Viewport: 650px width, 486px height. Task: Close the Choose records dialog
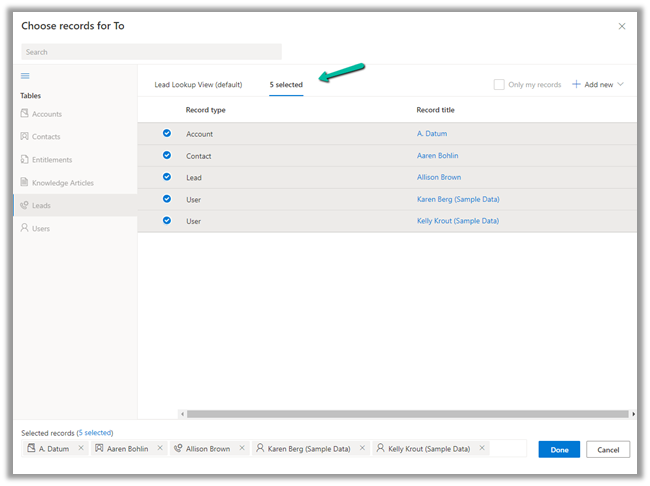click(x=621, y=26)
